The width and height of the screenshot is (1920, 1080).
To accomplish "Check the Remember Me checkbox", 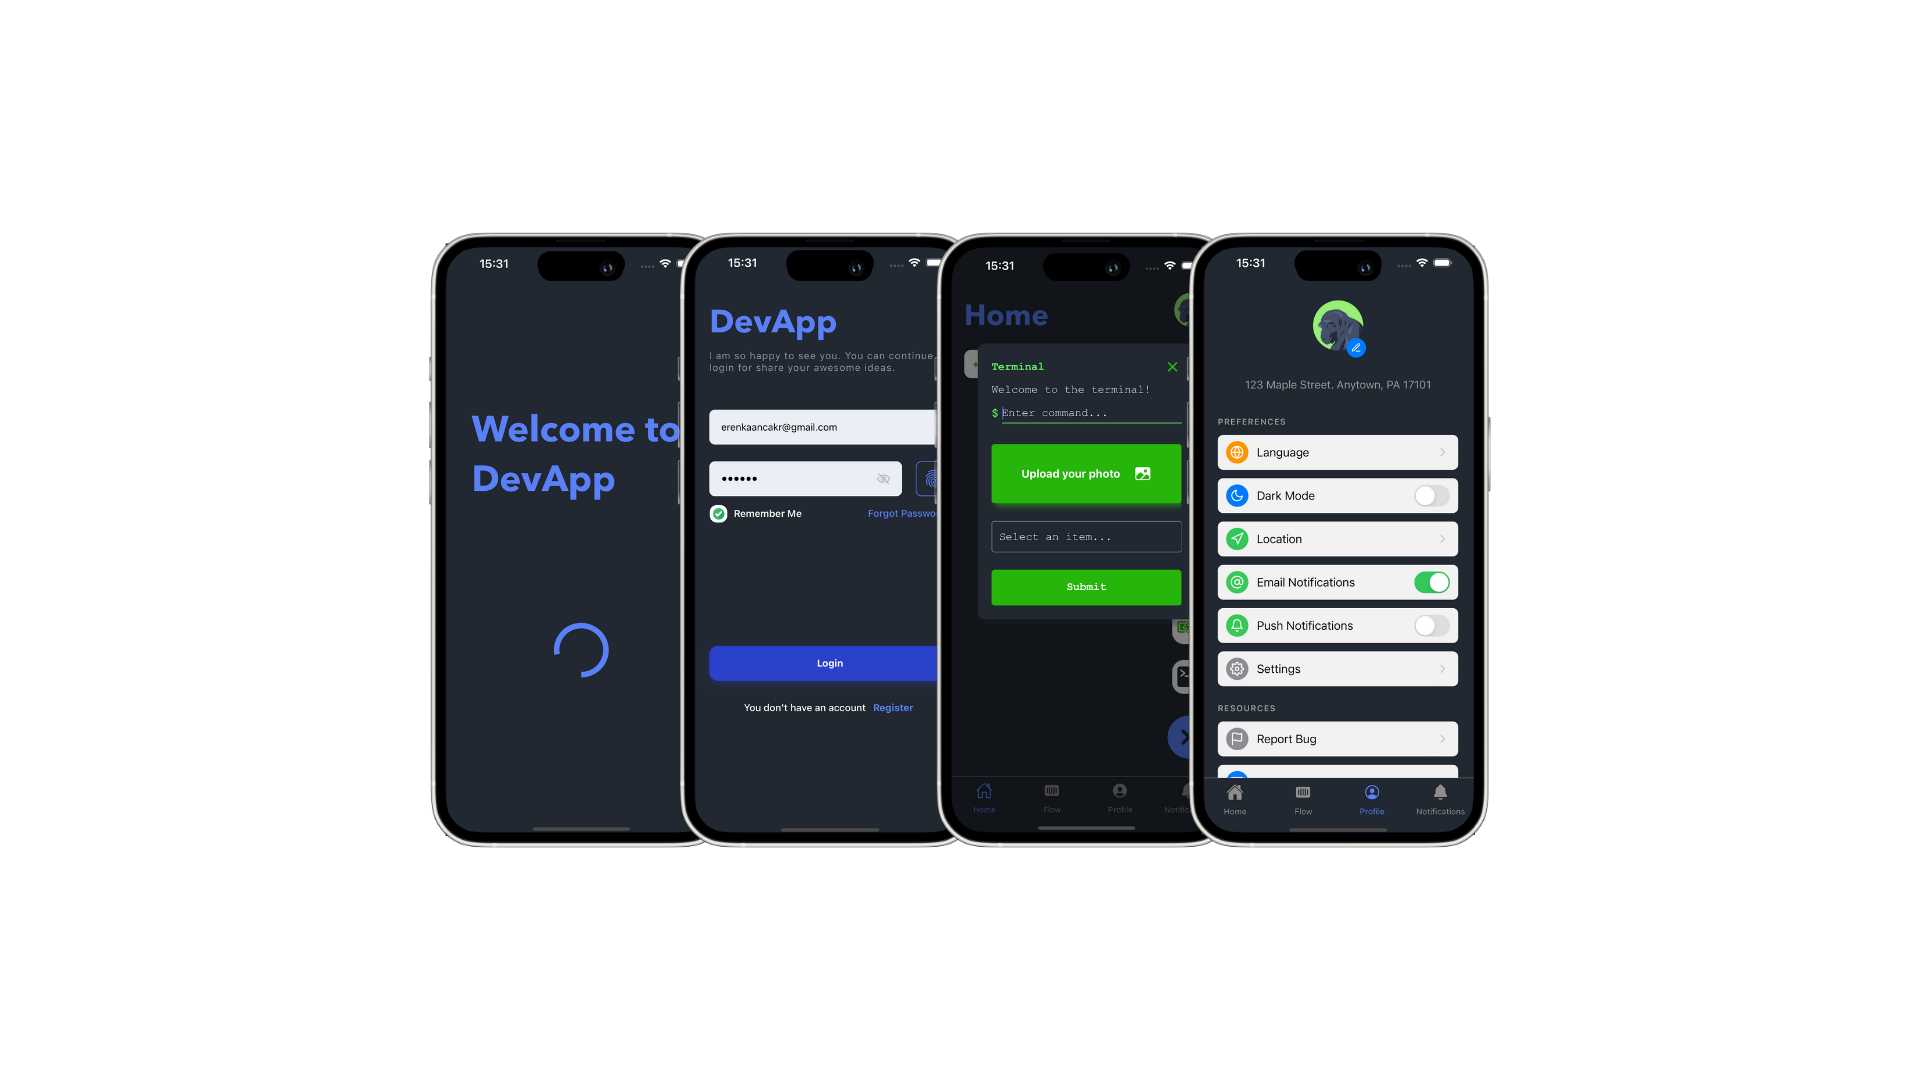I will (719, 513).
